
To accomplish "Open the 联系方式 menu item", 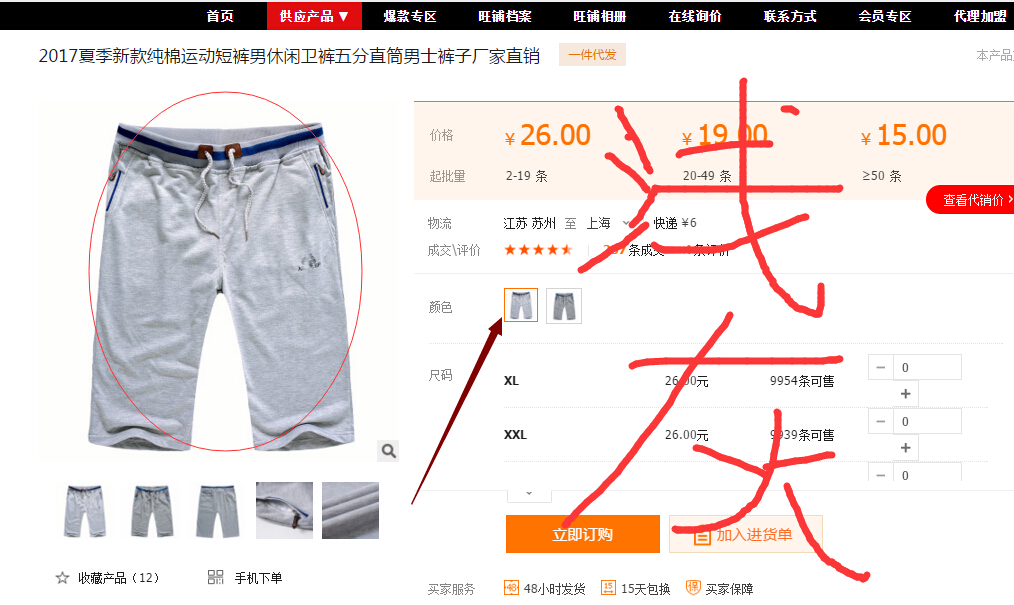I will tap(790, 16).
